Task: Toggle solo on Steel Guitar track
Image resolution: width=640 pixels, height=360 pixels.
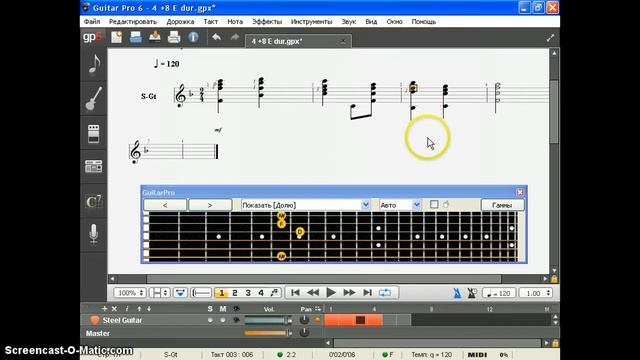Action: 210,320
